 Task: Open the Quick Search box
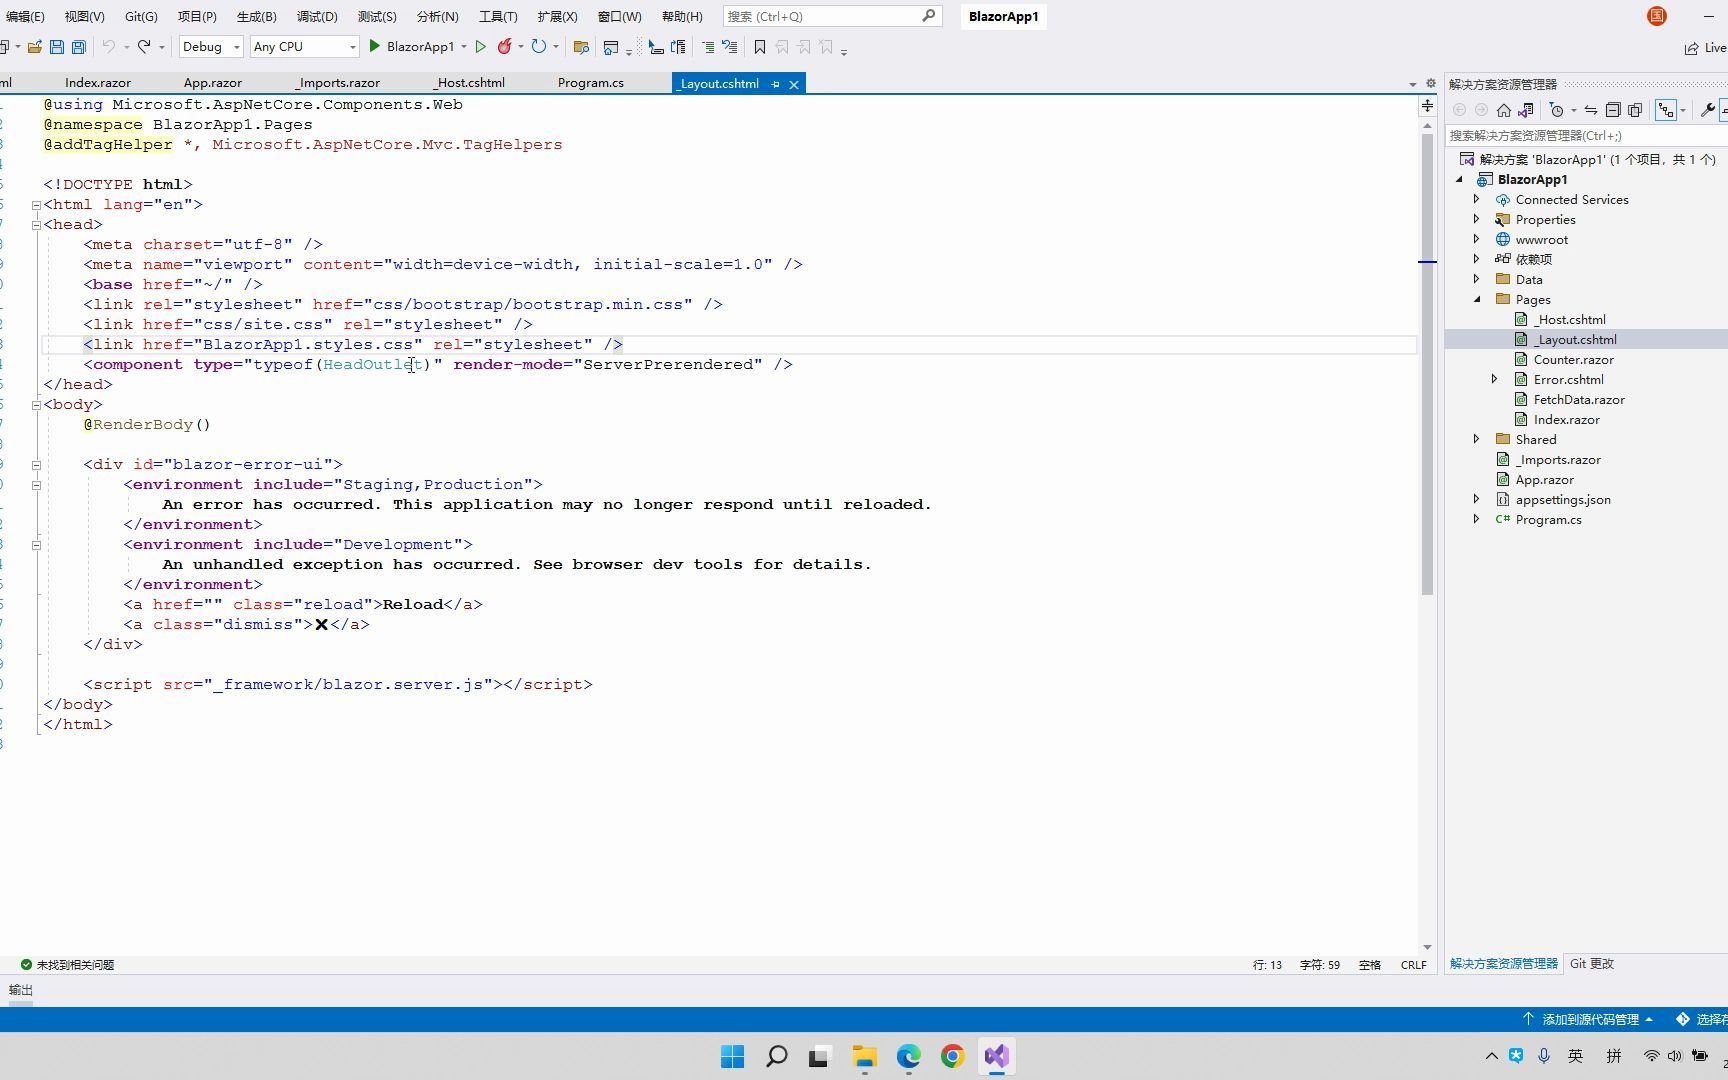tap(830, 16)
